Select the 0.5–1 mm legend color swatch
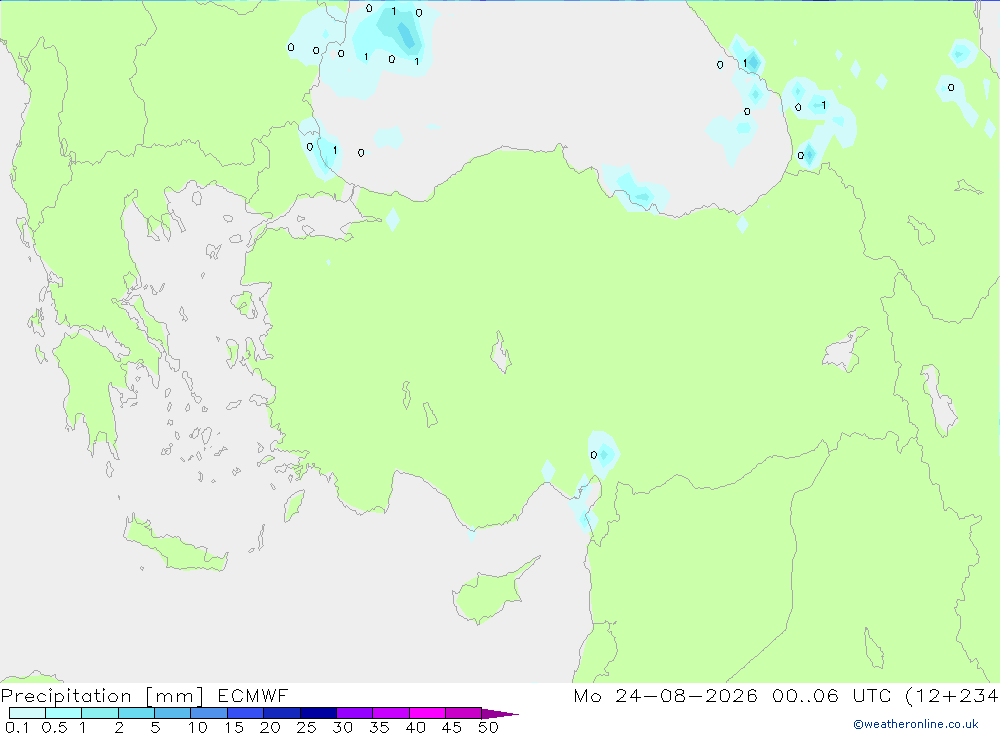Screen dimensions: 1000x733 64,713
